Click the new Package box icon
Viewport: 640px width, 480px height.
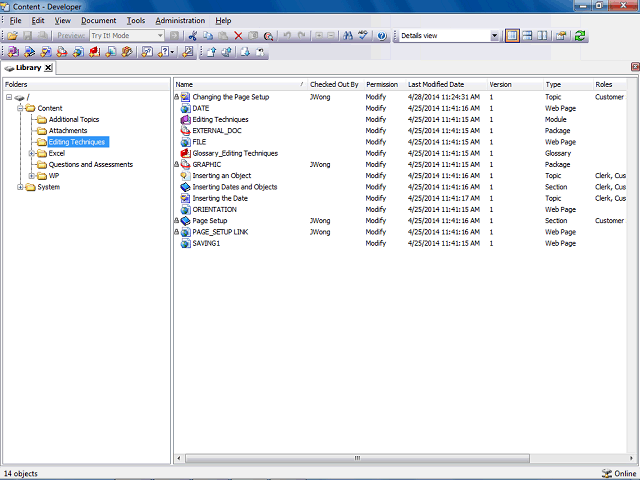(x=62, y=52)
